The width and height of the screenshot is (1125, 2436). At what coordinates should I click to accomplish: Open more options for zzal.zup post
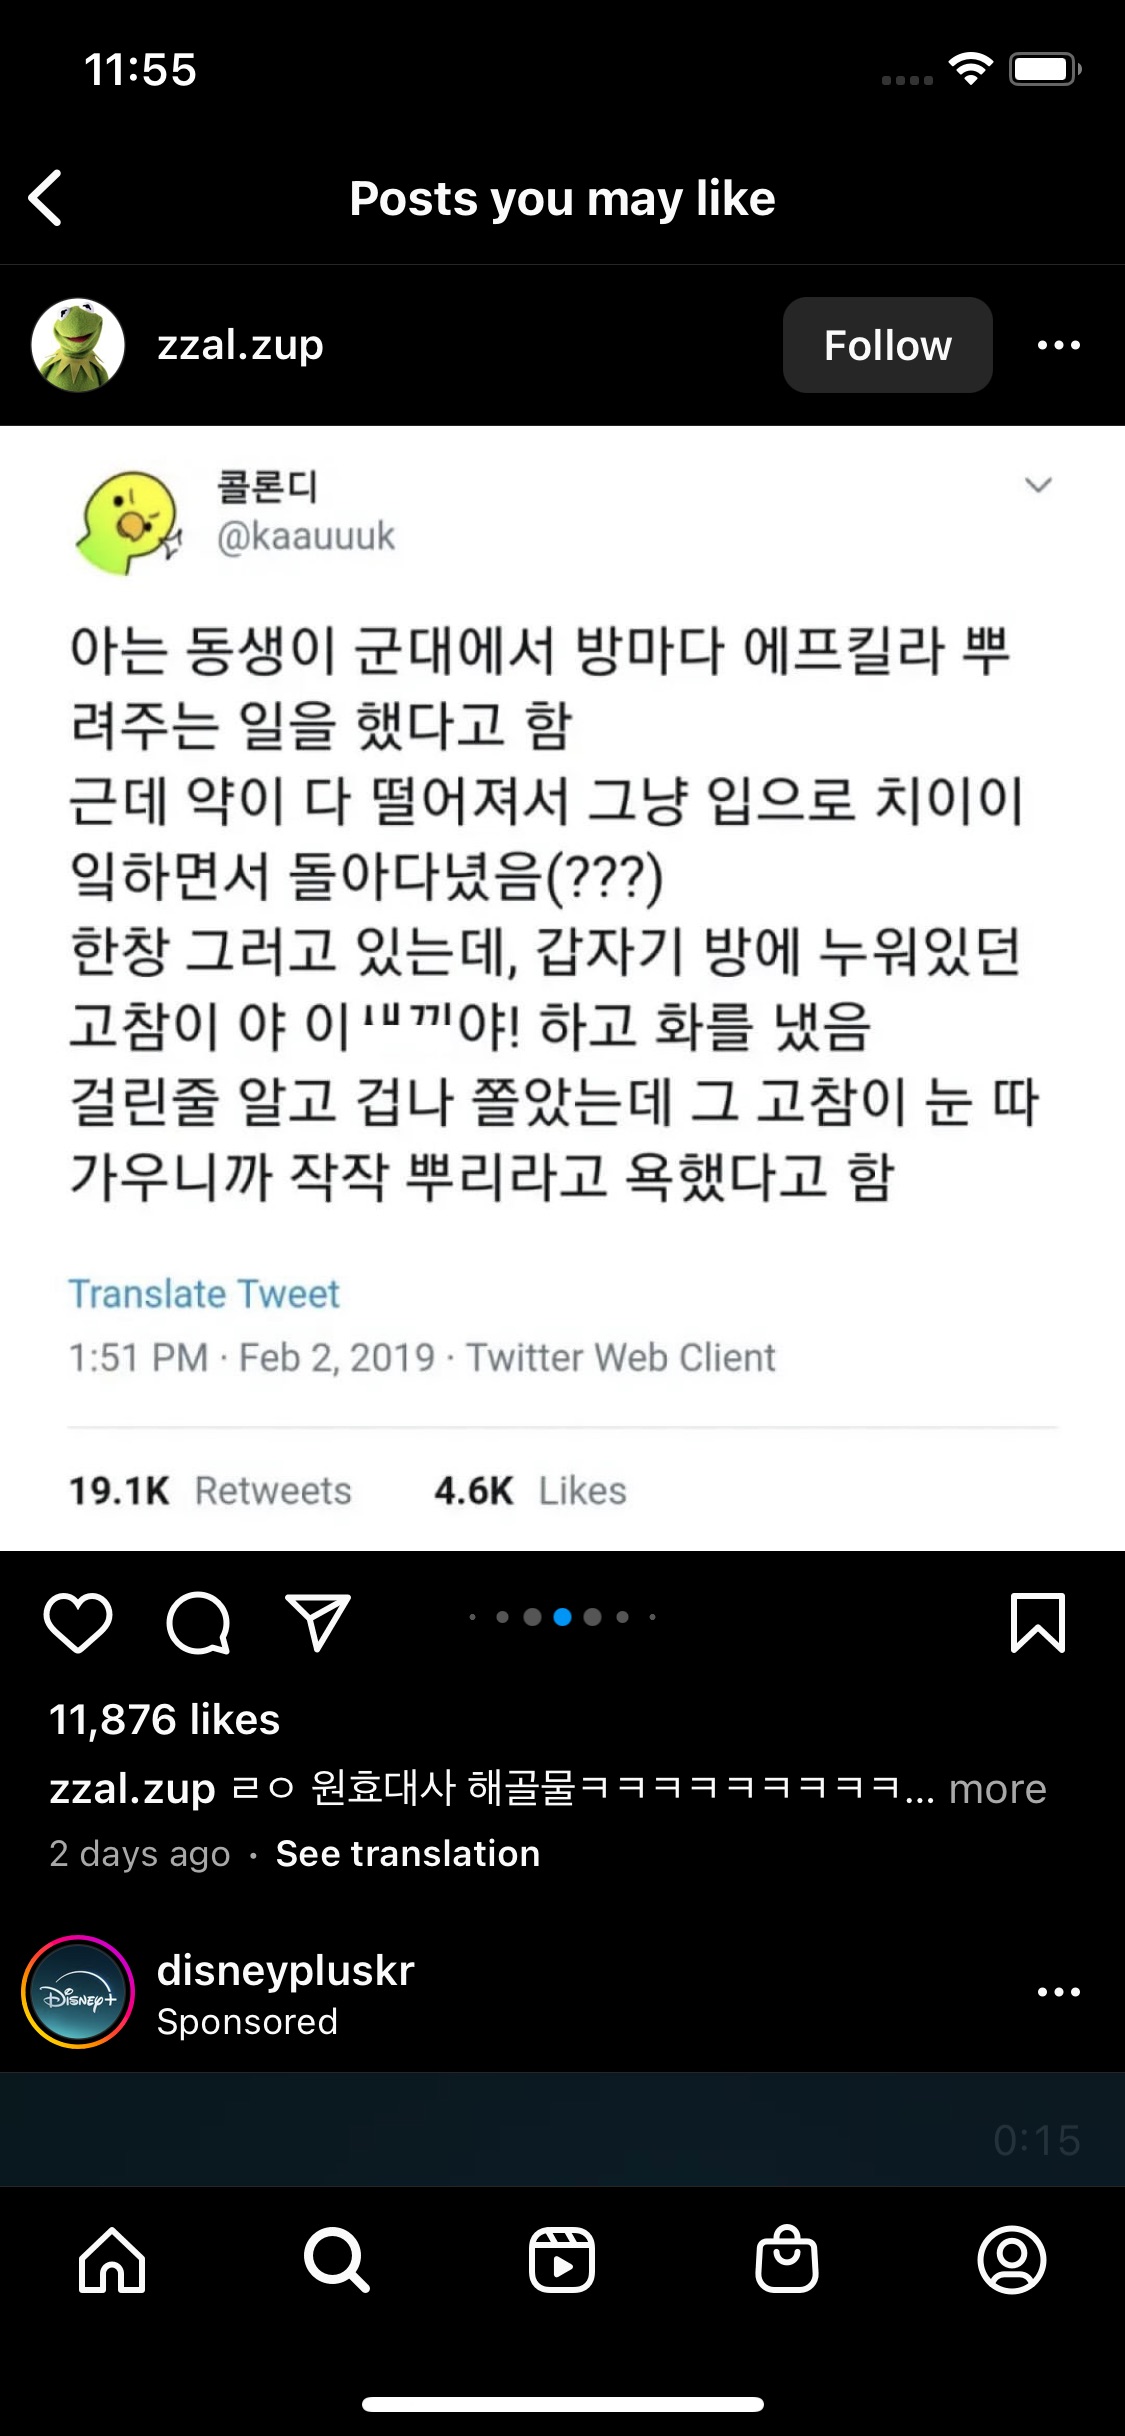click(1059, 345)
